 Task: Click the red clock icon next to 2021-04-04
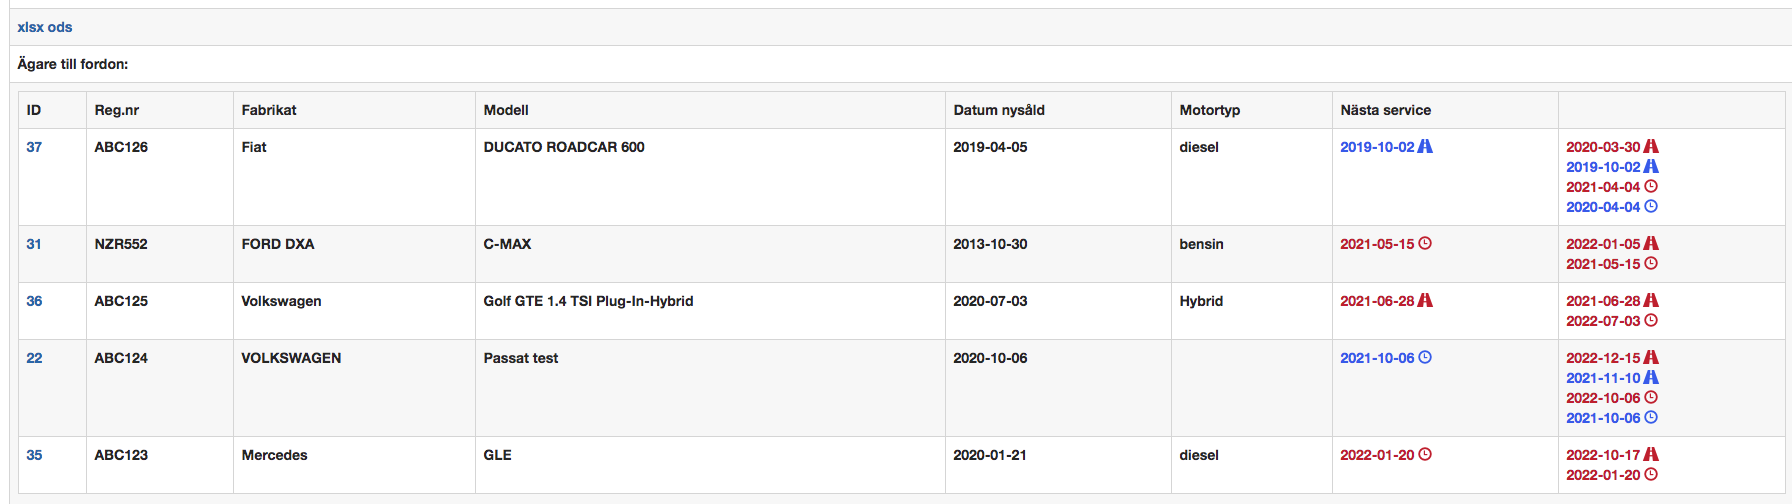pos(1651,186)
